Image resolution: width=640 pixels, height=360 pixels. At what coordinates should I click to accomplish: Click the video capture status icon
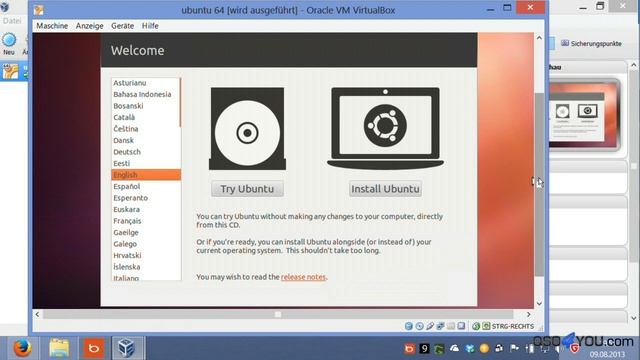tap(461, 326)
